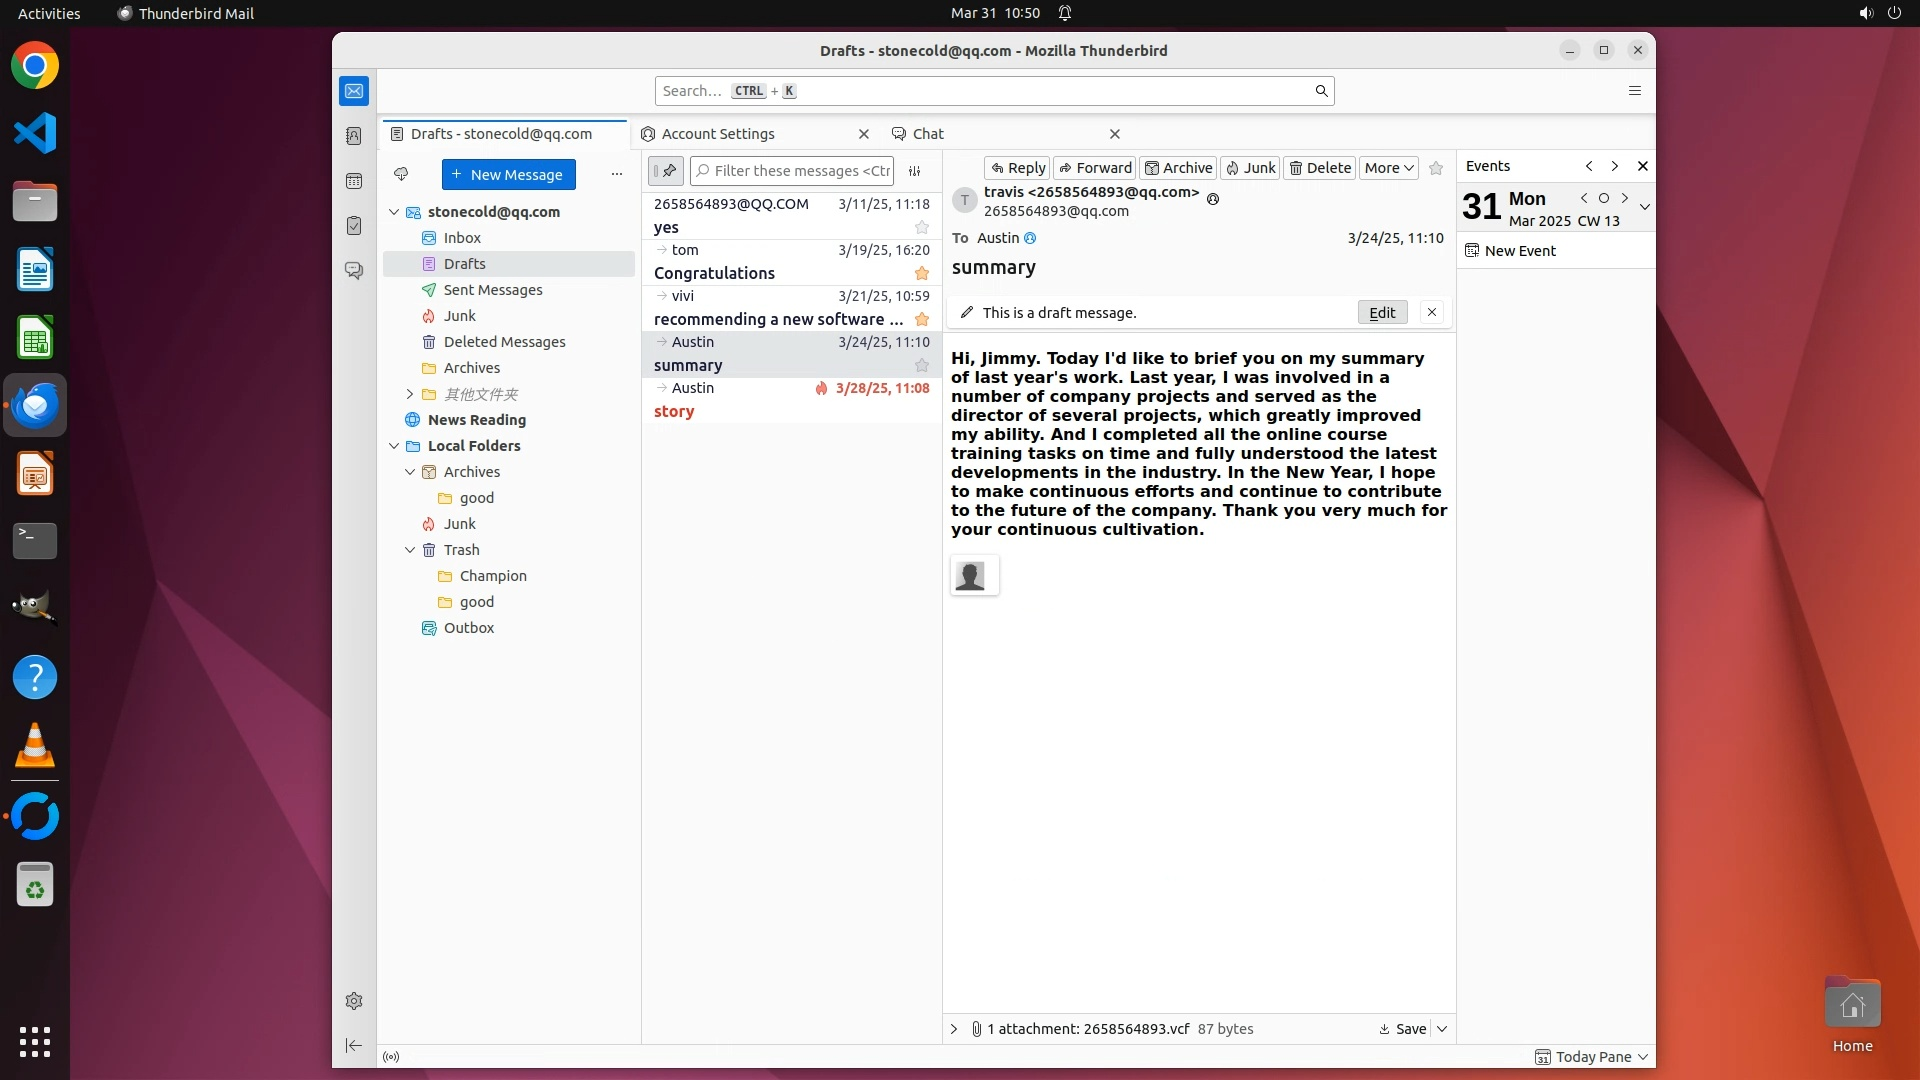Click the Edit draft button

pos(1382,313)
